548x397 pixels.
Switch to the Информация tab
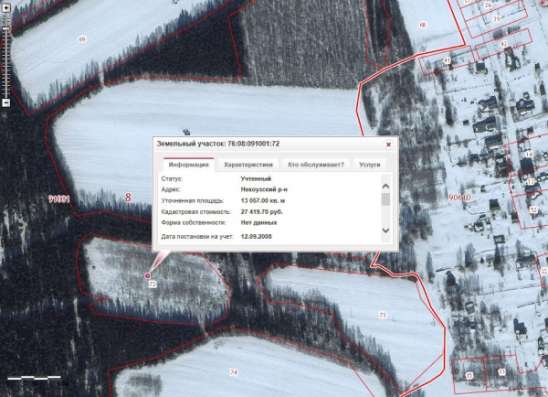[x=189, y=165]
